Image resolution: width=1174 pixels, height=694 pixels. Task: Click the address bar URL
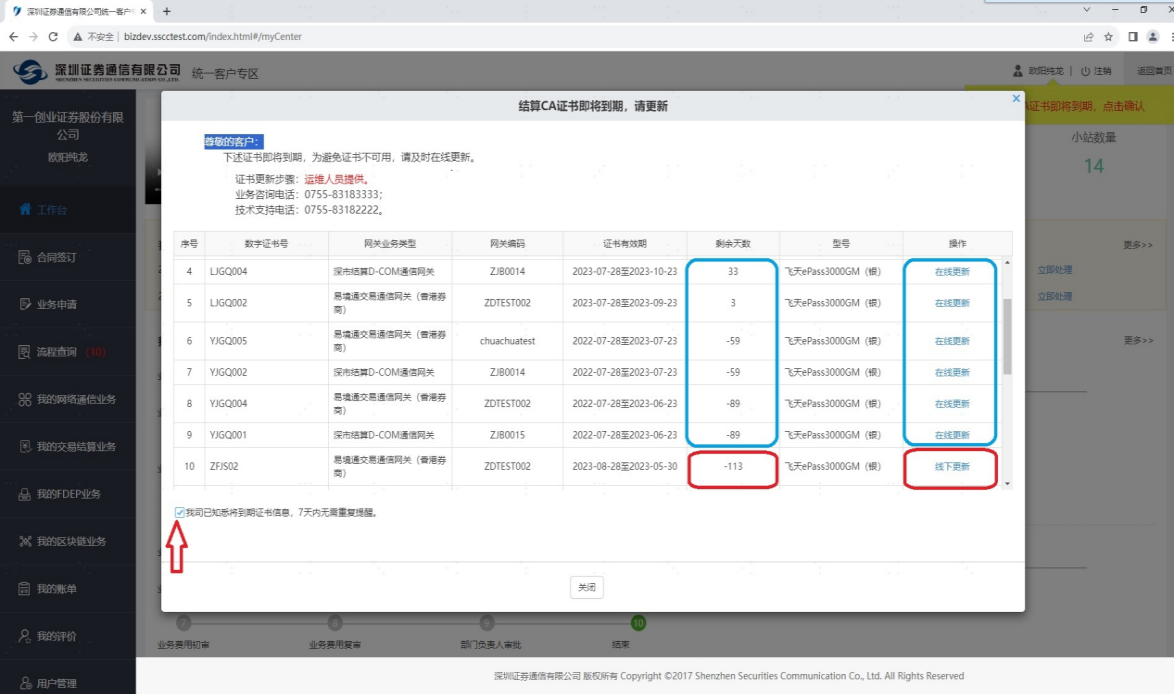click(x=213, y=37)
